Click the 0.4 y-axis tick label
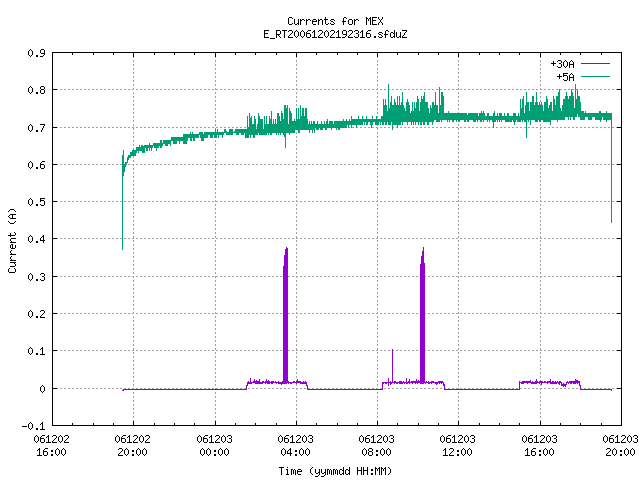This screenshot has width=640, height=480. click(x=37, y=239)
